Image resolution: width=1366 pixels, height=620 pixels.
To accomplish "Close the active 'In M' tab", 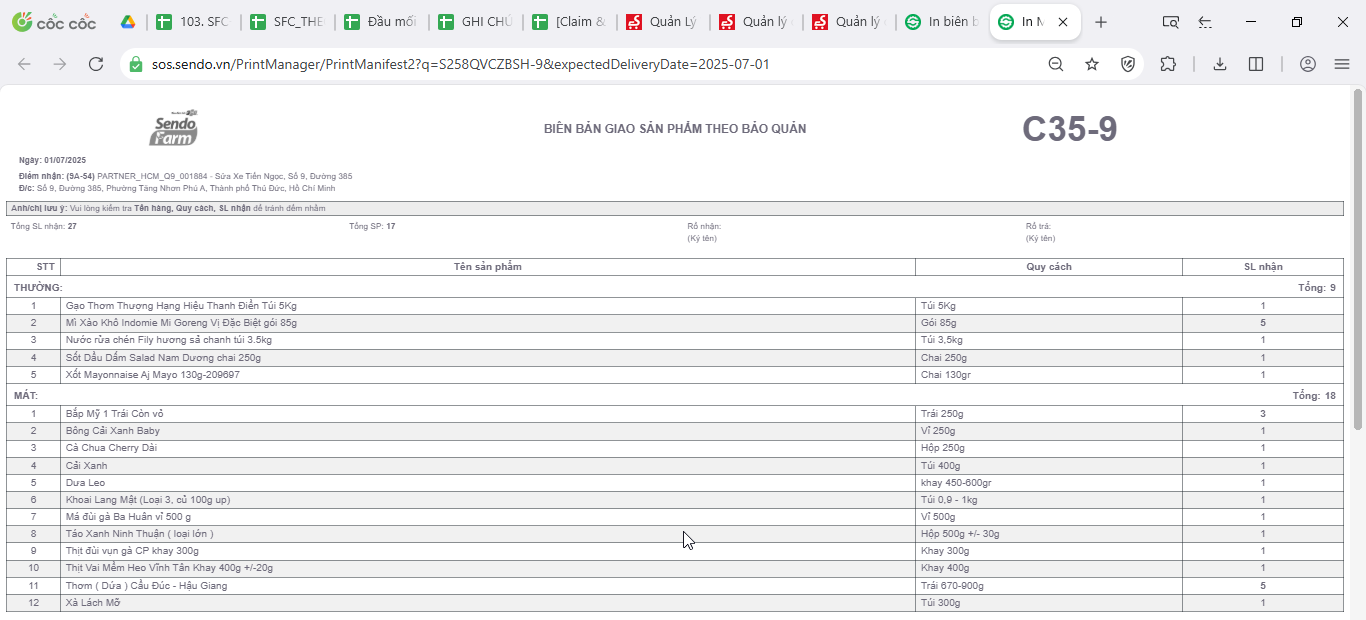I will [1062, 22].
